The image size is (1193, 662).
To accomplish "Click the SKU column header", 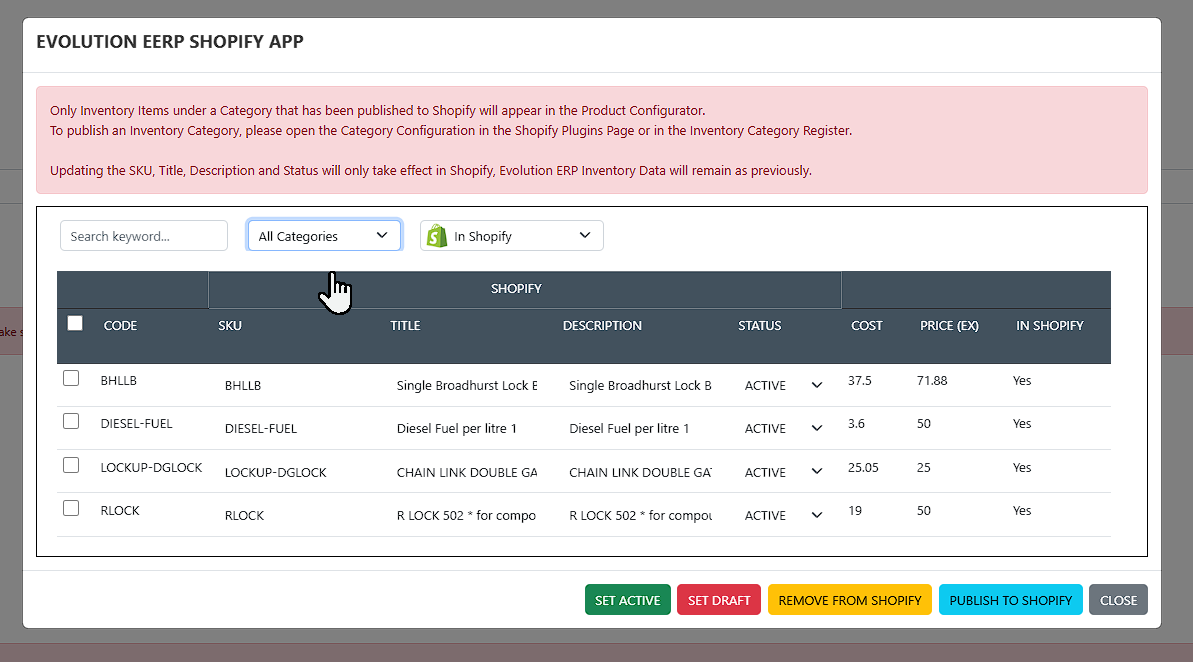I will [x=230, y=326].
